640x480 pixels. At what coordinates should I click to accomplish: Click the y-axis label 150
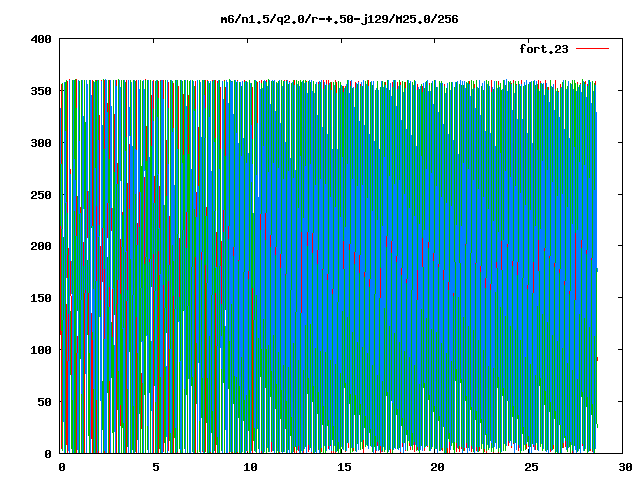click(41, 298)
